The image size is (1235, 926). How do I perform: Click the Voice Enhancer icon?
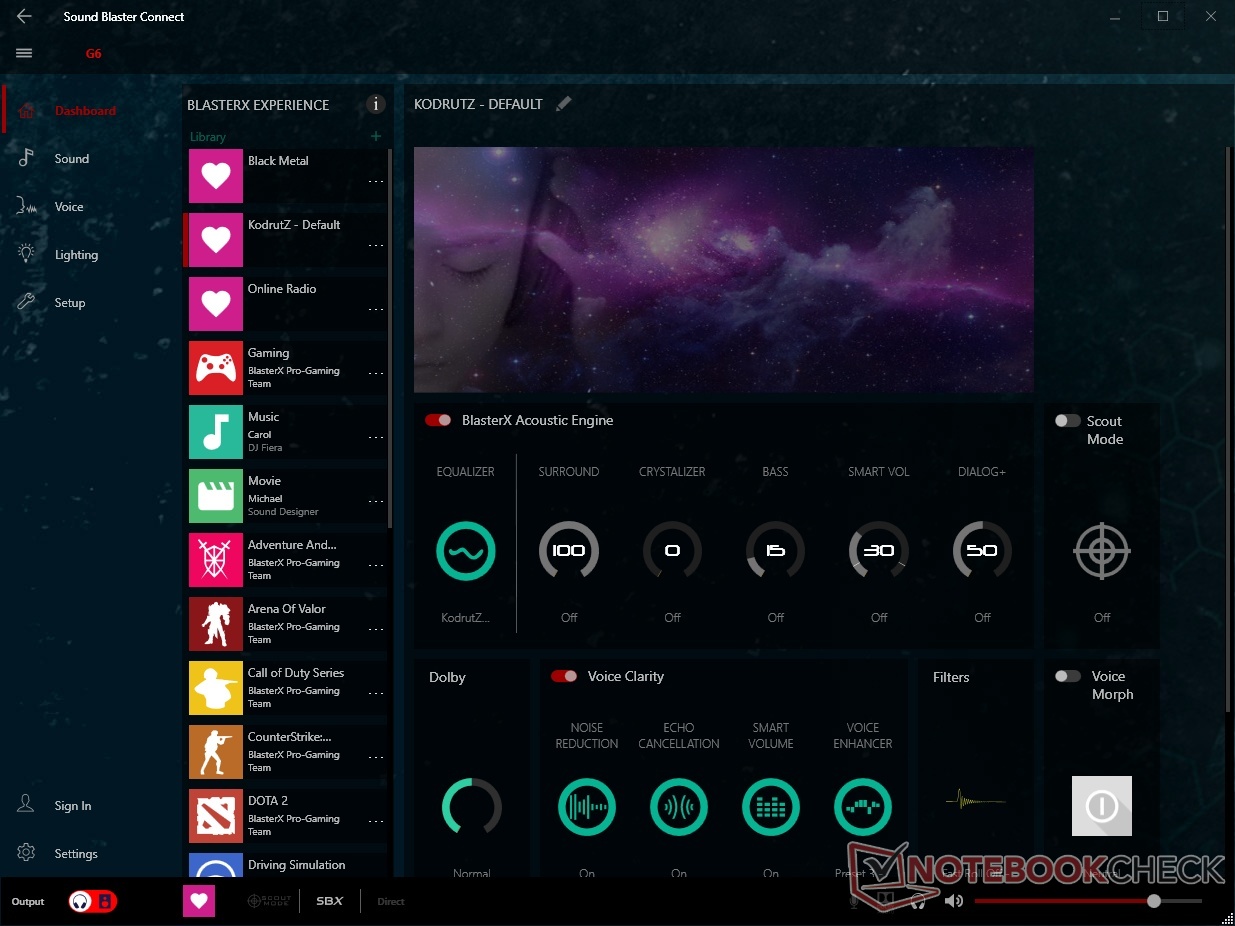coord(863,807)
